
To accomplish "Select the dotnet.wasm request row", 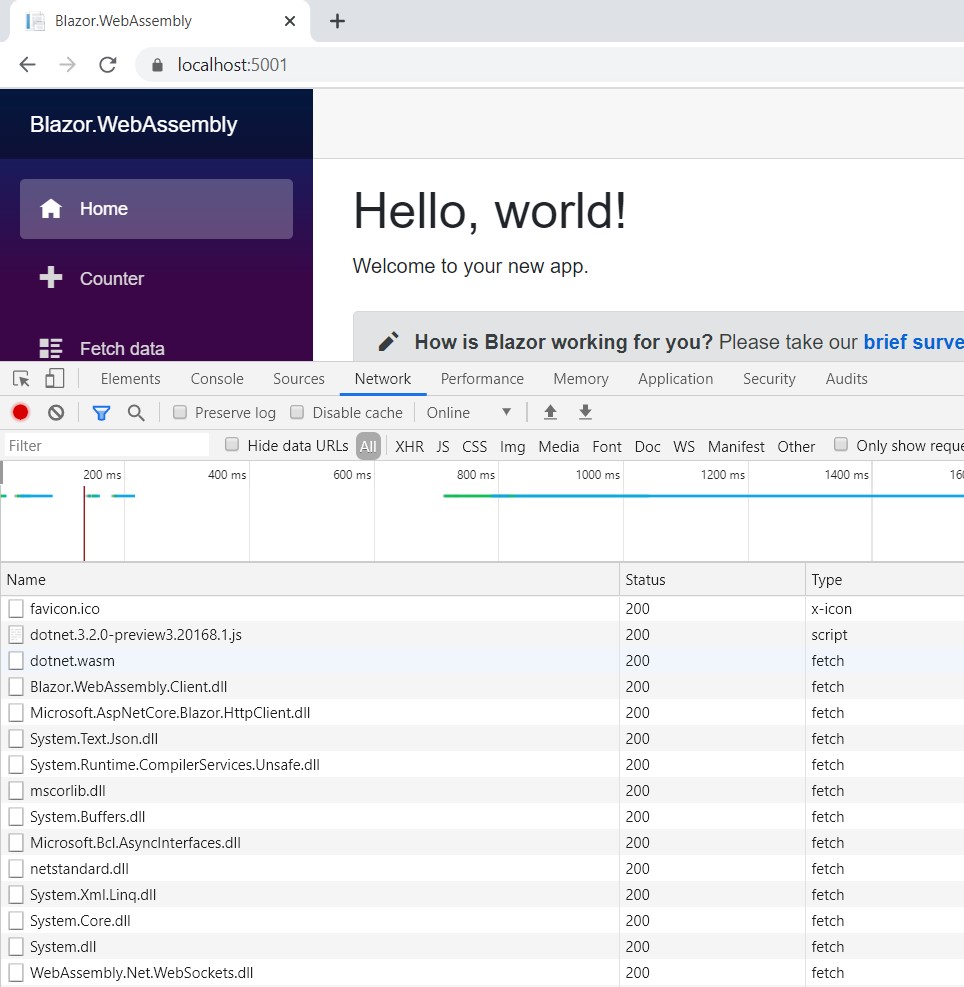I will [x=482, y=661].
